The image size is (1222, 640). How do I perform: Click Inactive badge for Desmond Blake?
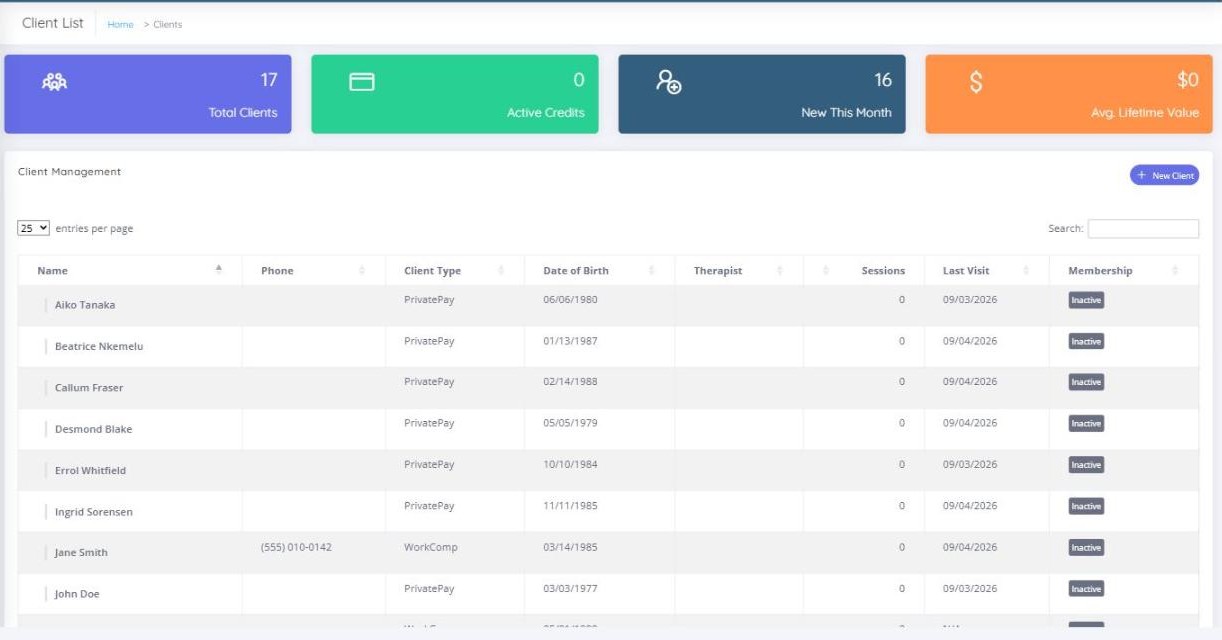pos(1086,423)
